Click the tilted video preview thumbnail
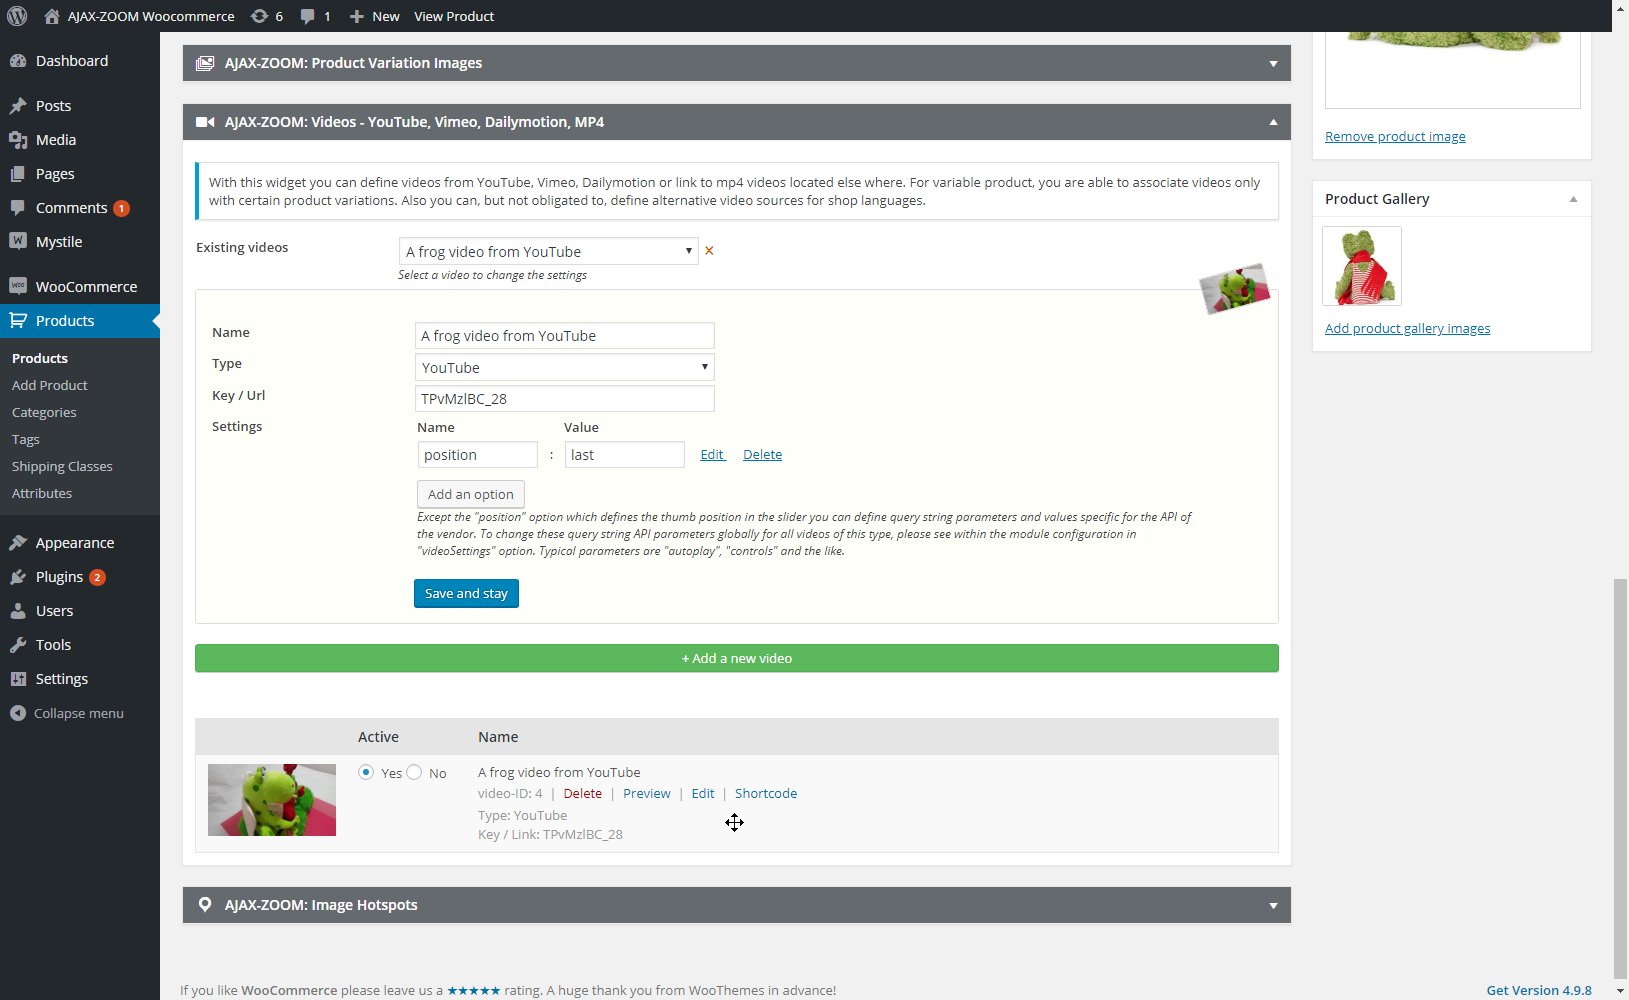1629x1000 pixels. click(x=1235, y=289)
